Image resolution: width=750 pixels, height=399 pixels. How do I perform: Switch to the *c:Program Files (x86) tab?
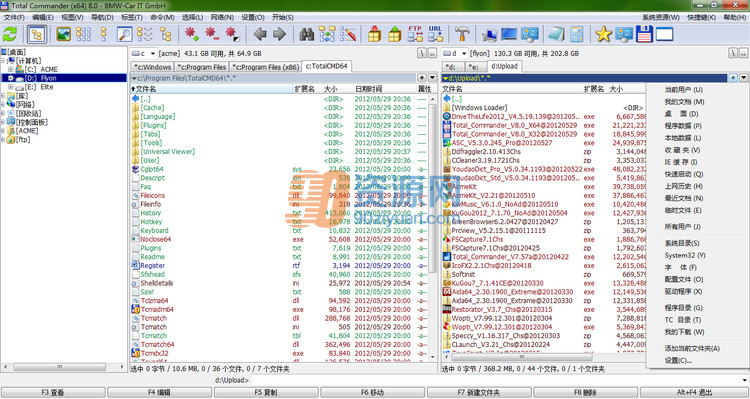pos(265,67)
